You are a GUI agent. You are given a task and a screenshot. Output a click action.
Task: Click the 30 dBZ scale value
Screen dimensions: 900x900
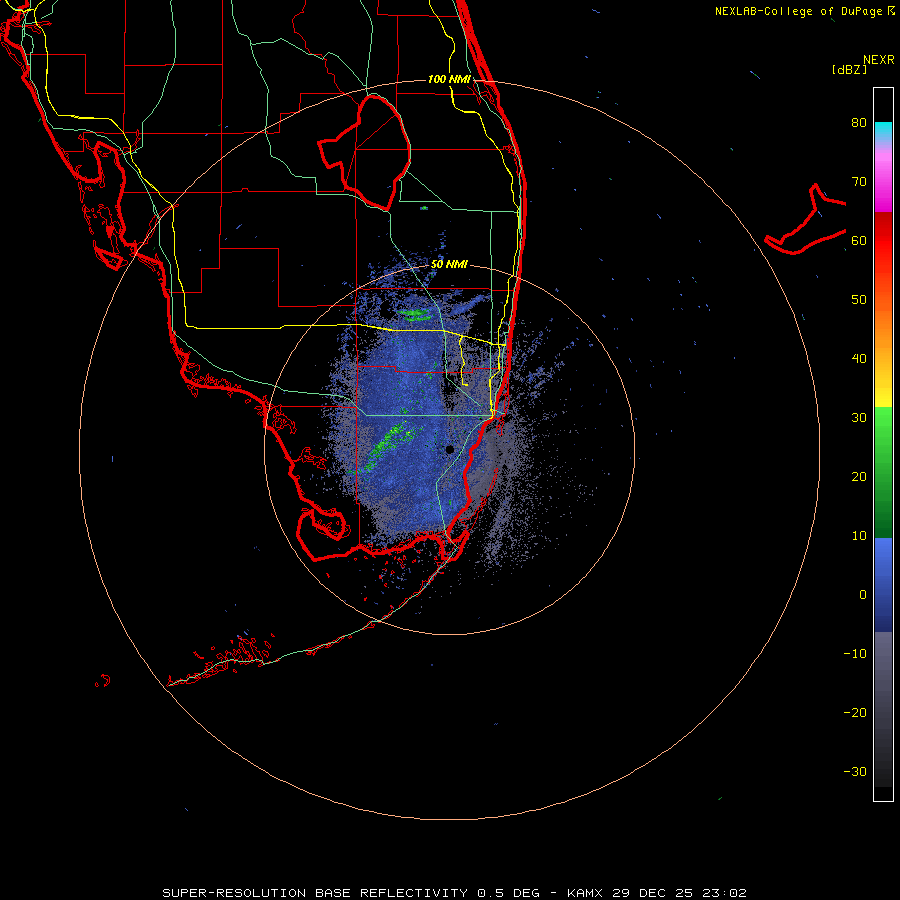point(859,417)
